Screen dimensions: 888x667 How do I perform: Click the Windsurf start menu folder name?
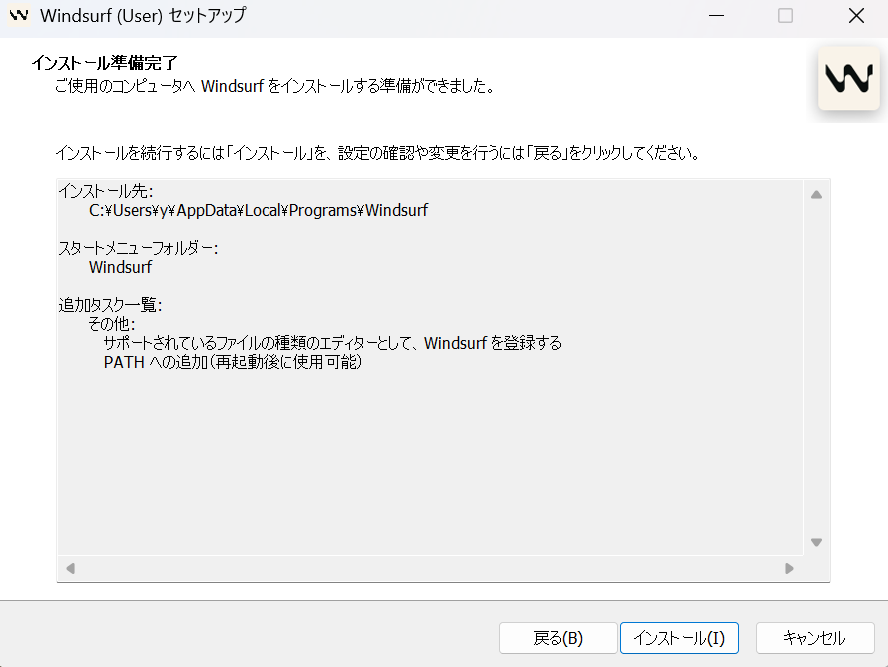(x=121, y=267)
